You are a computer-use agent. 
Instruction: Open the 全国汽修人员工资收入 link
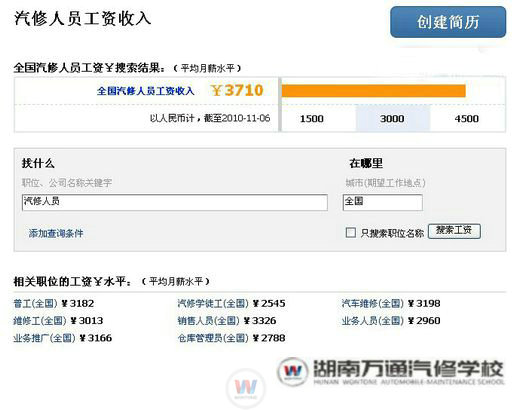(145, 91)
